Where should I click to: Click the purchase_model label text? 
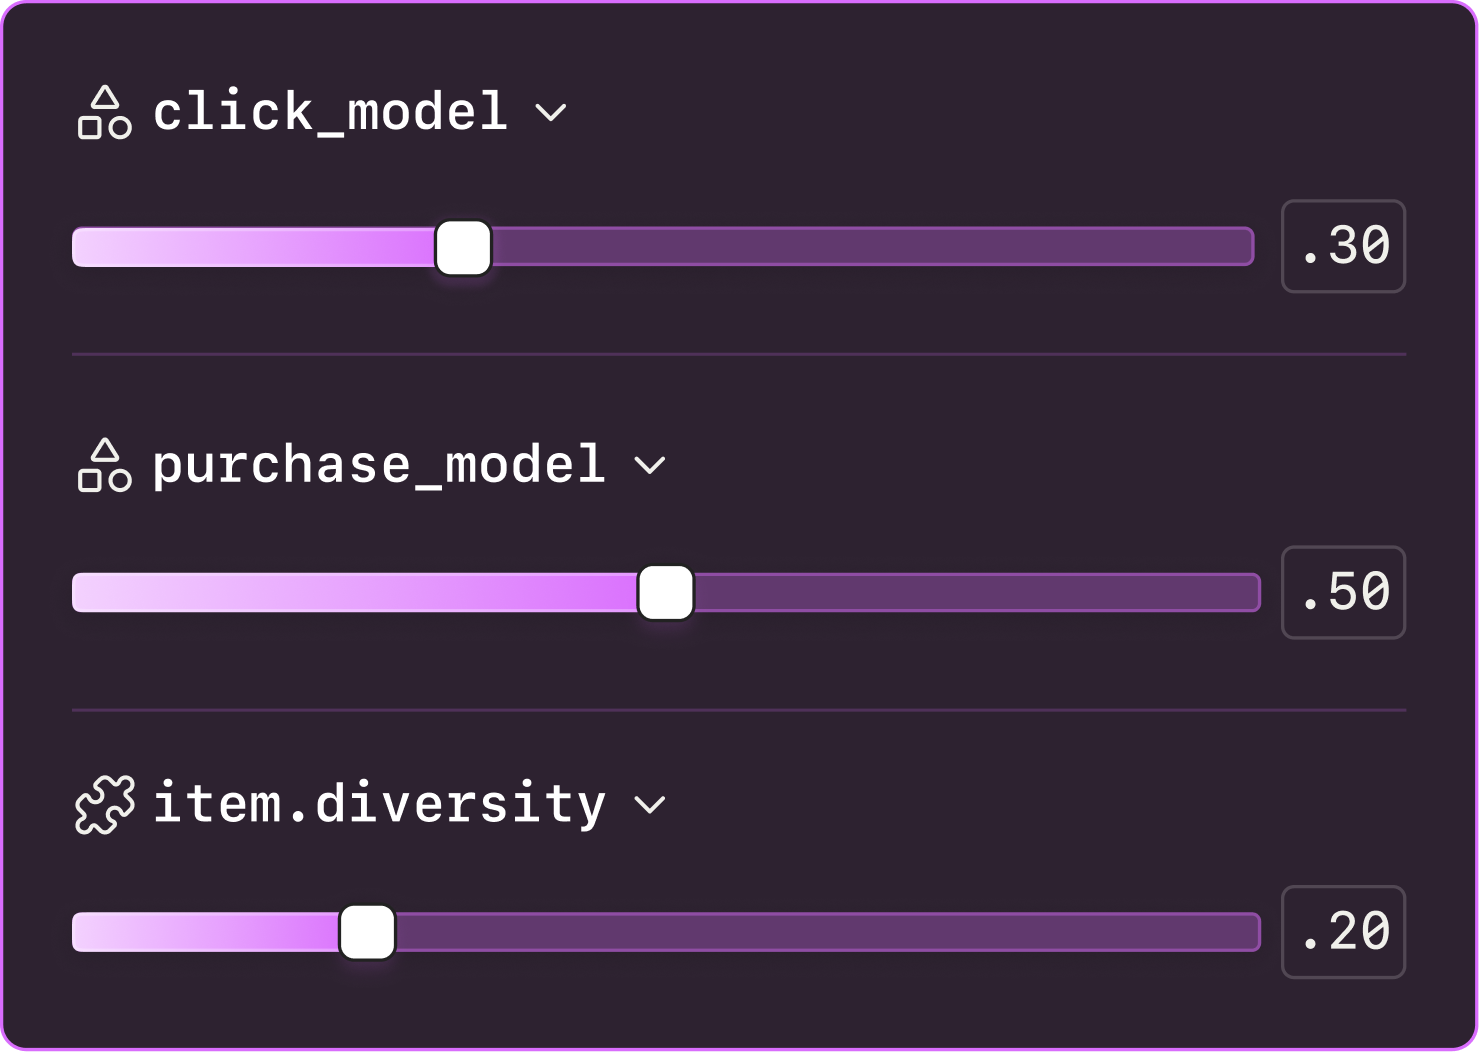(379, 465)
